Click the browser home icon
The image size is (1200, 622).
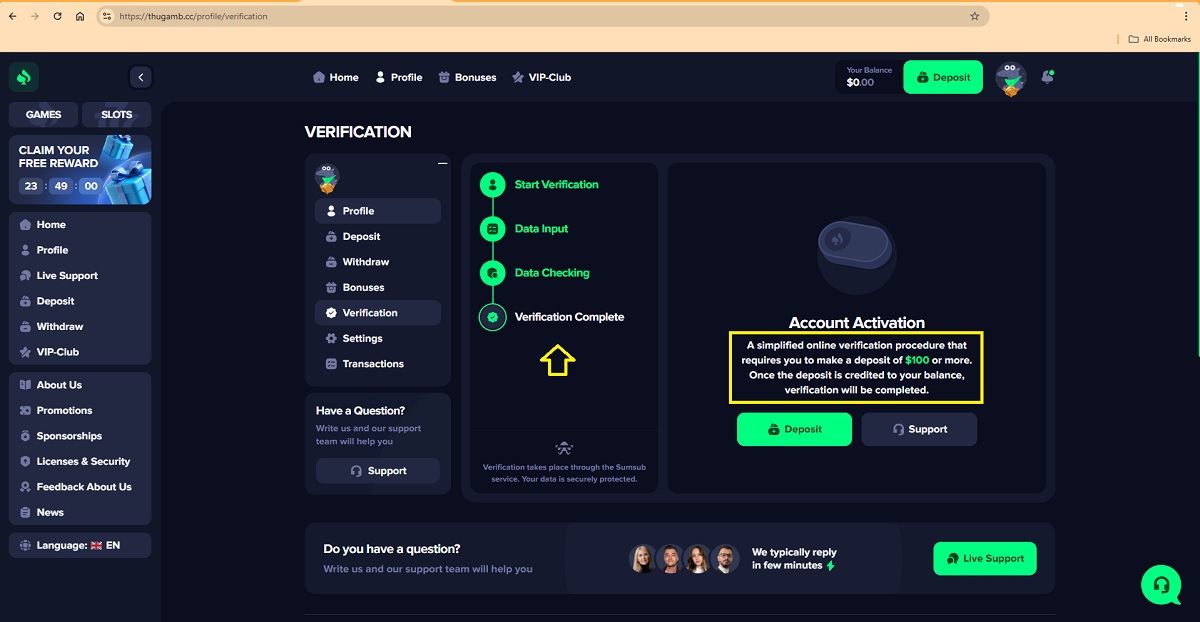tap(80, 16)
